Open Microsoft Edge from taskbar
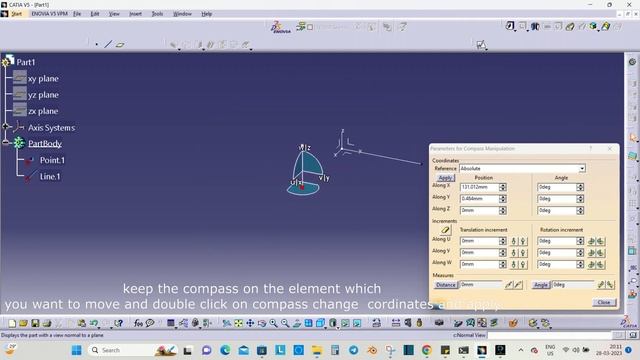Screen dimensions: 640x360 click(x=225, y=350)
